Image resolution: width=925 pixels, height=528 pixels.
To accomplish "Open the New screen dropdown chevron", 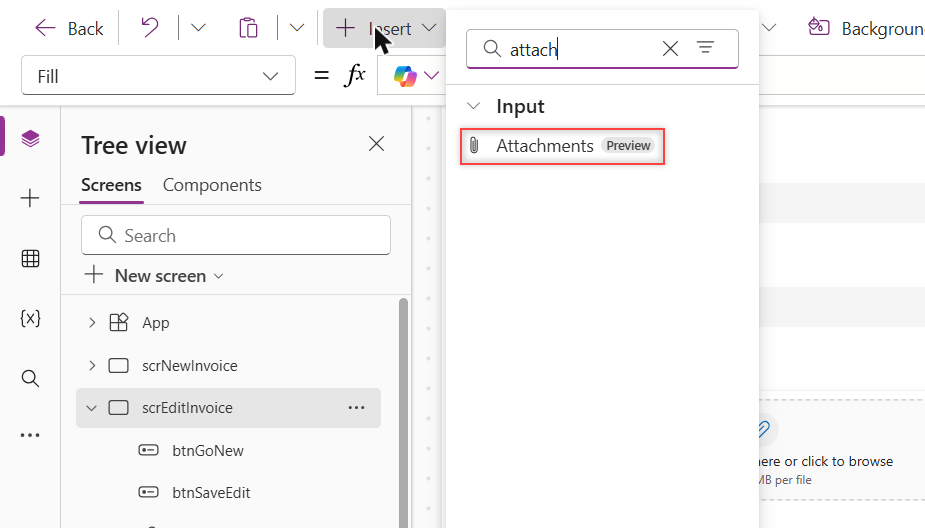I will [218, 276].
